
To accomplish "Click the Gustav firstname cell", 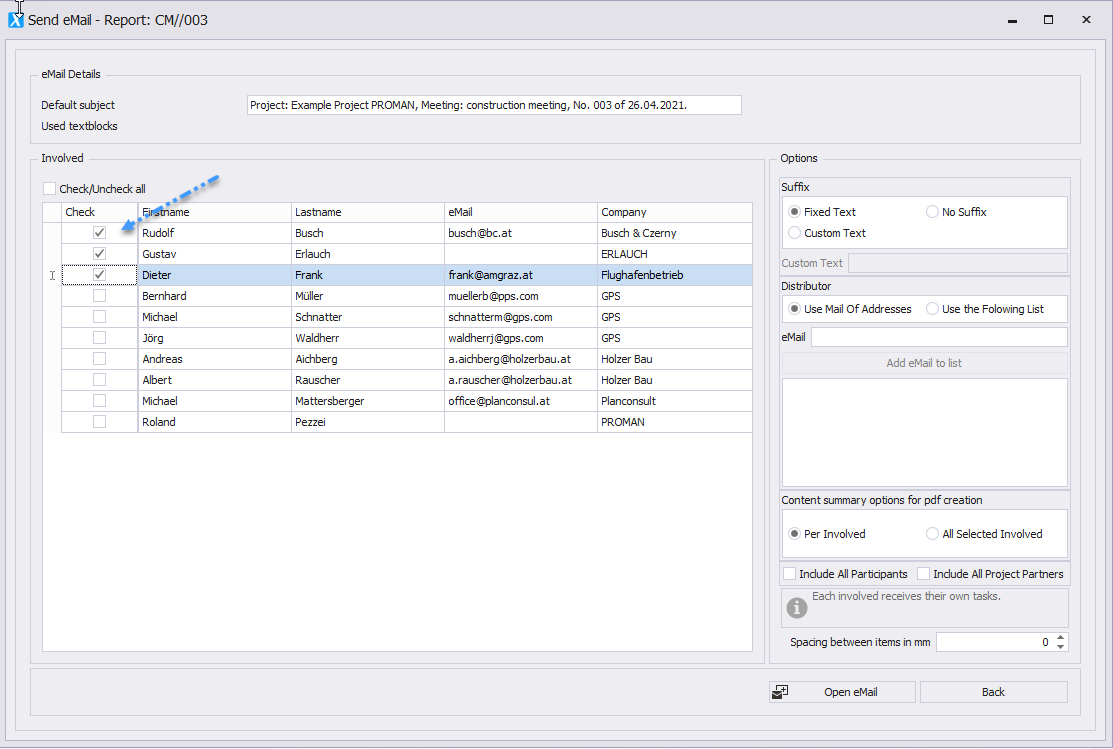I will click(214, 254).
